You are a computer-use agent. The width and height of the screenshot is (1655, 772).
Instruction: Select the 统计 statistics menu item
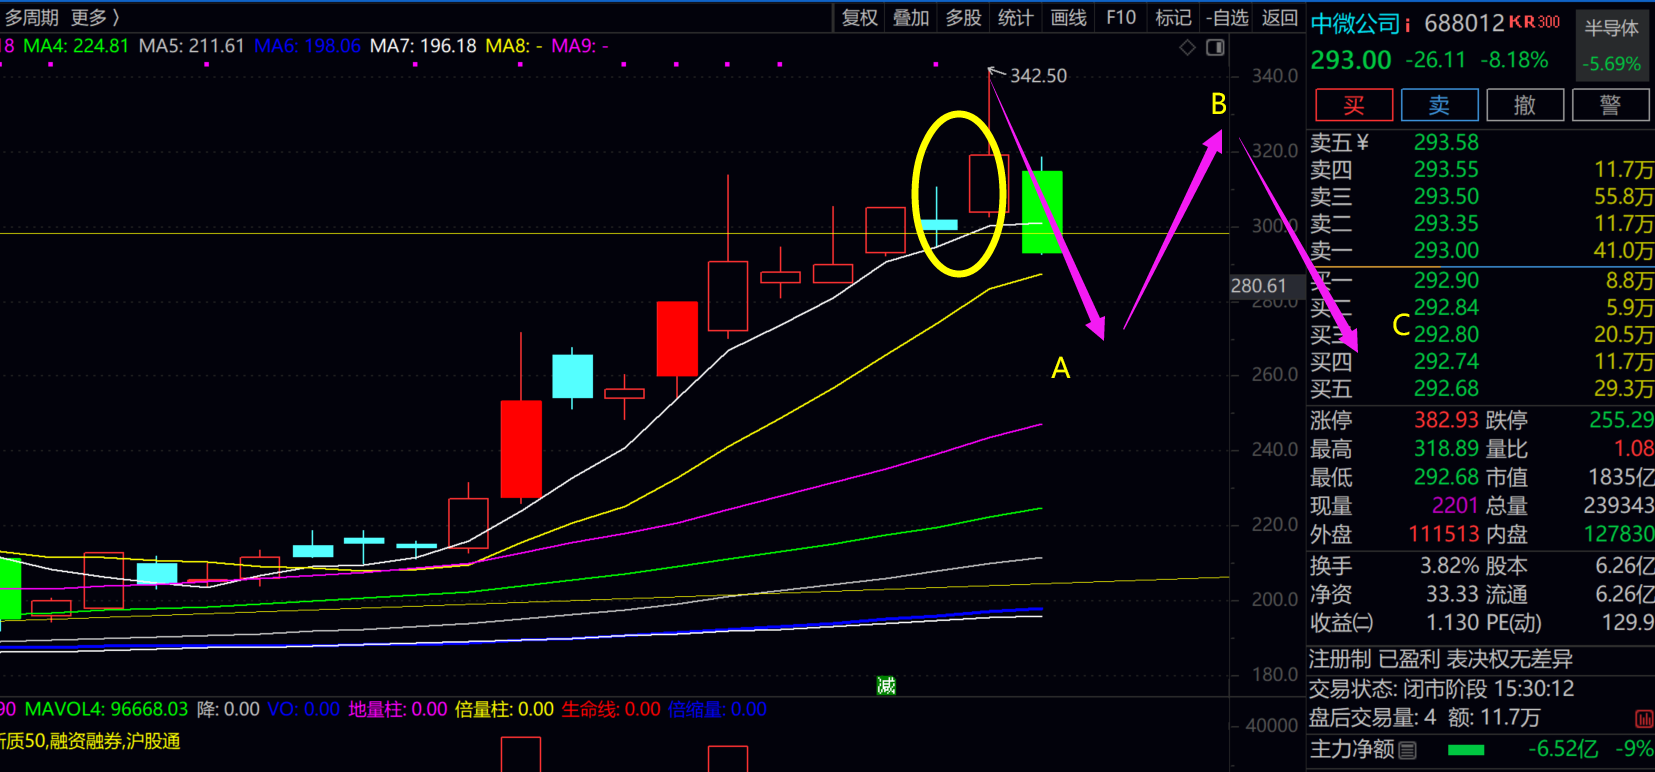tap(1015, 17)
